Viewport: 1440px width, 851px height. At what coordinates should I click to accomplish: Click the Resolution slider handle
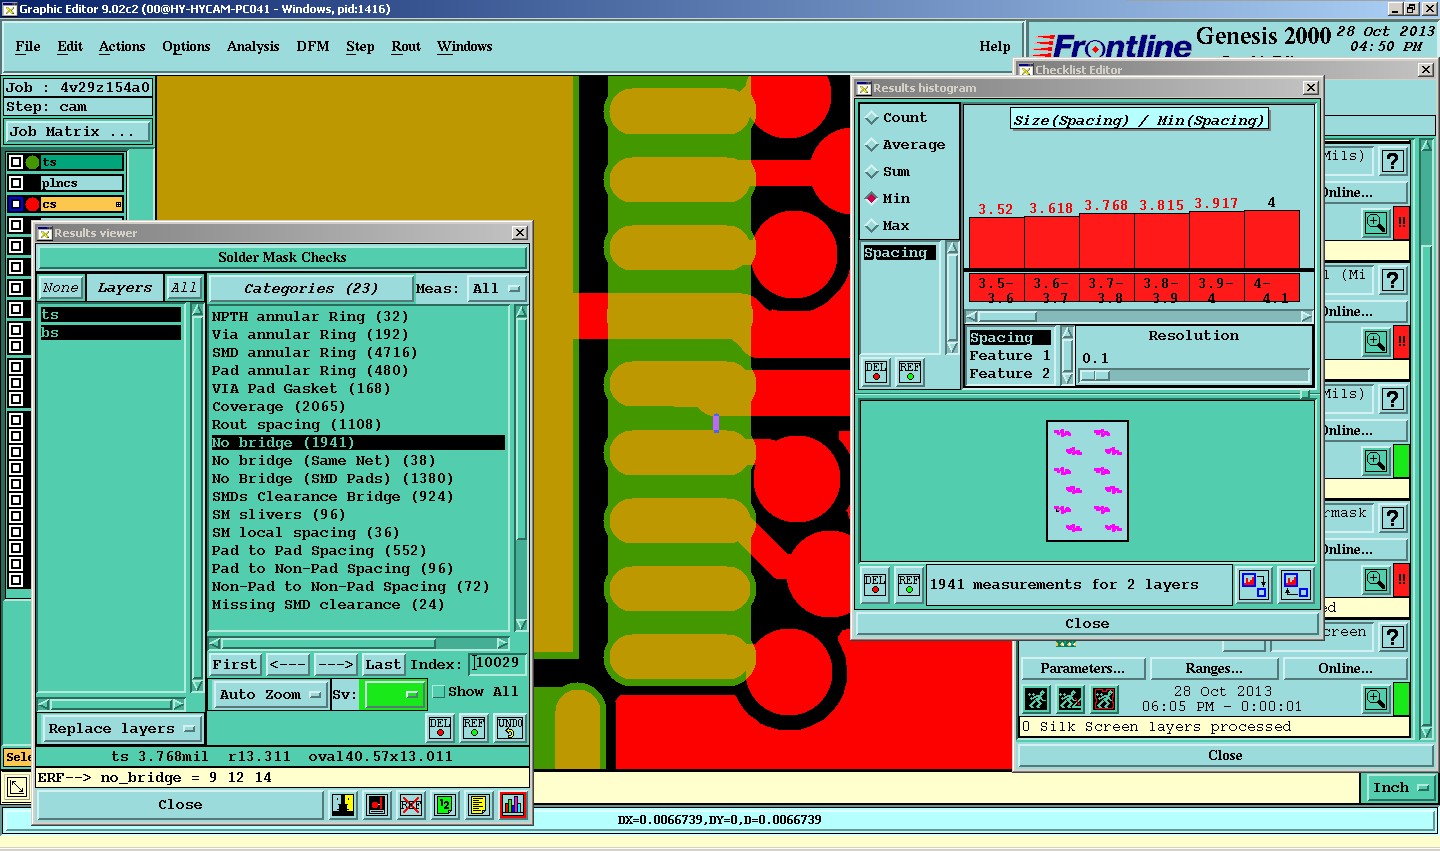pyautogui.click(x=1095, y=376)
